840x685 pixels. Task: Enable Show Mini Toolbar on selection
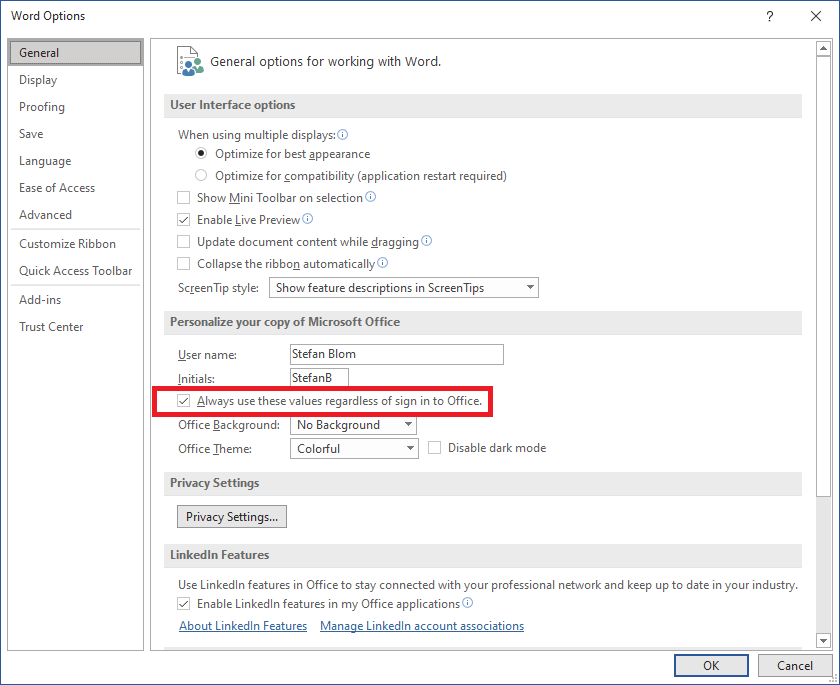point(184,198)
